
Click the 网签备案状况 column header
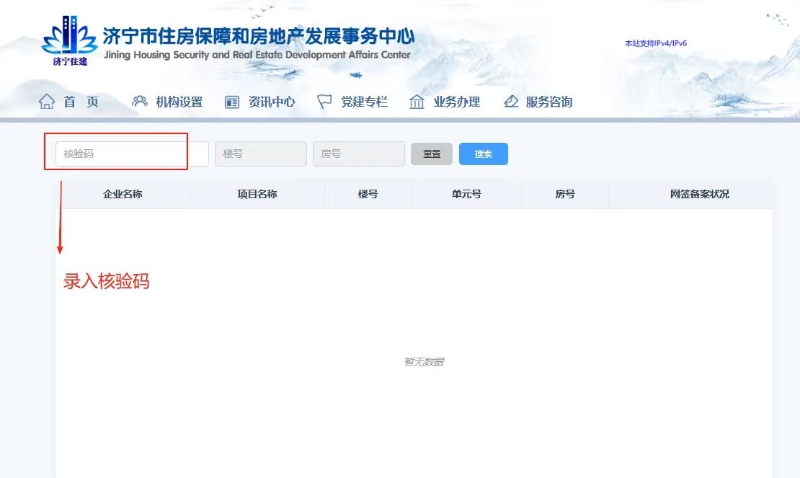(699, 194)
